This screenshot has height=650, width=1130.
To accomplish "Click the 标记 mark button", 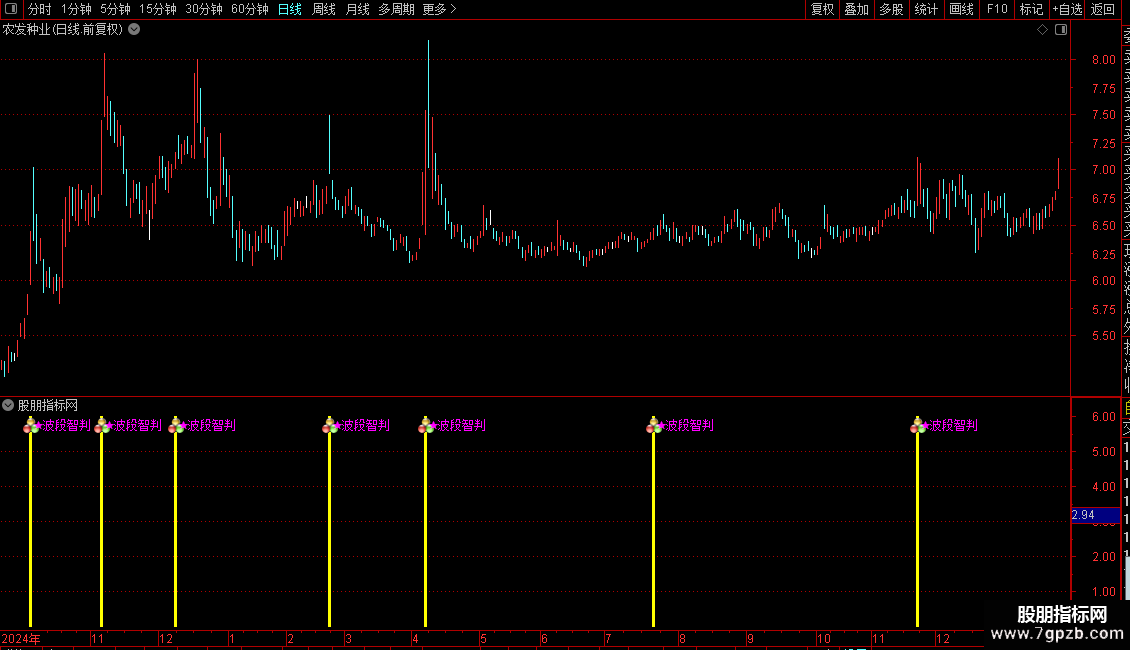I will coord(1031,9).
